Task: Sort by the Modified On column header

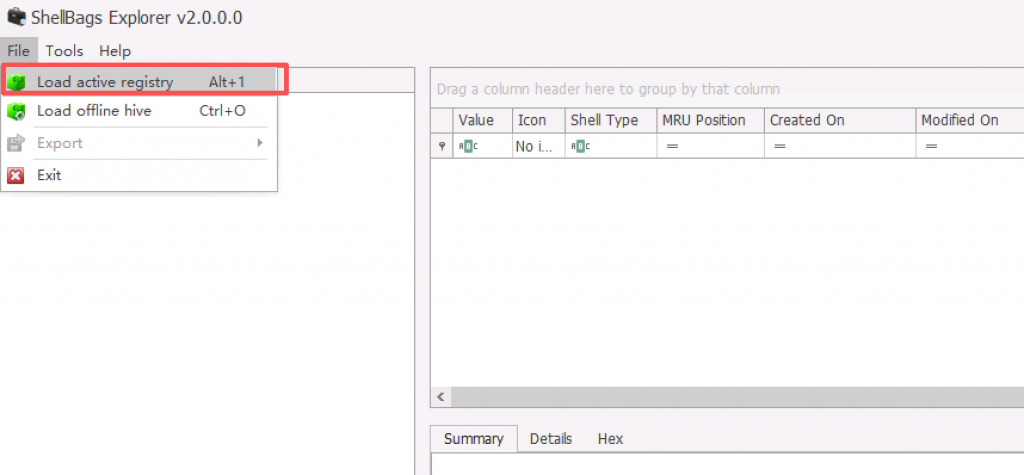Action: pyautogui.click(x=960, y=120)
